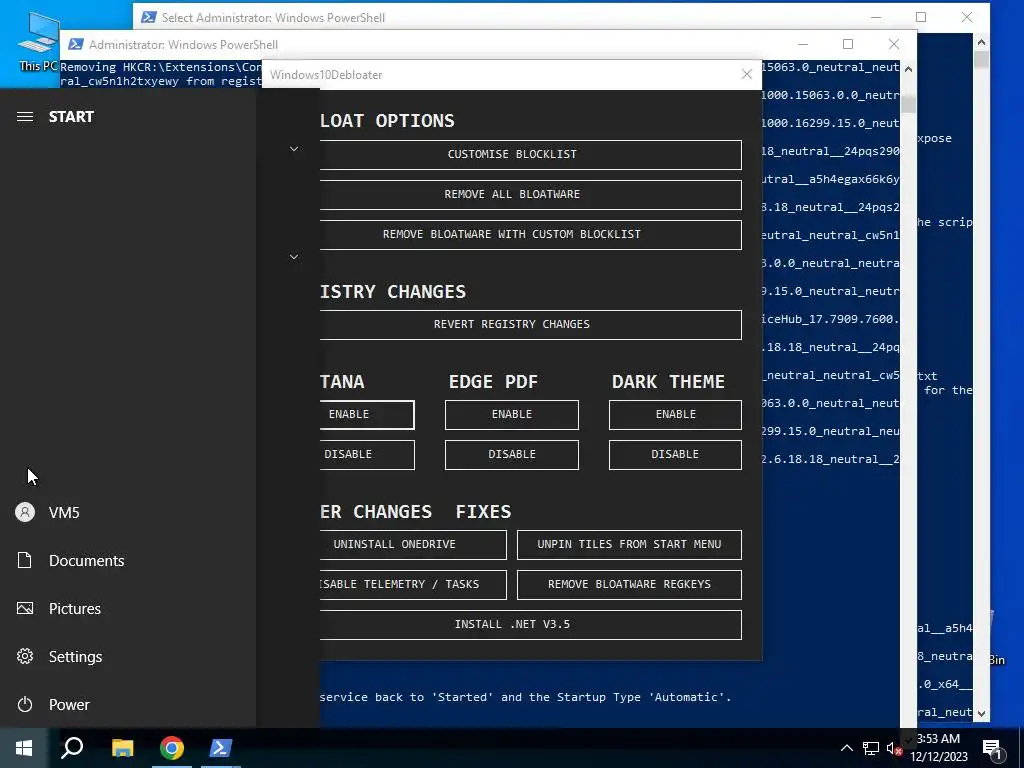Maximize the Select Administrator PowerShell window
Viewport: 1024px width, 768px height.
click(921, 17)
